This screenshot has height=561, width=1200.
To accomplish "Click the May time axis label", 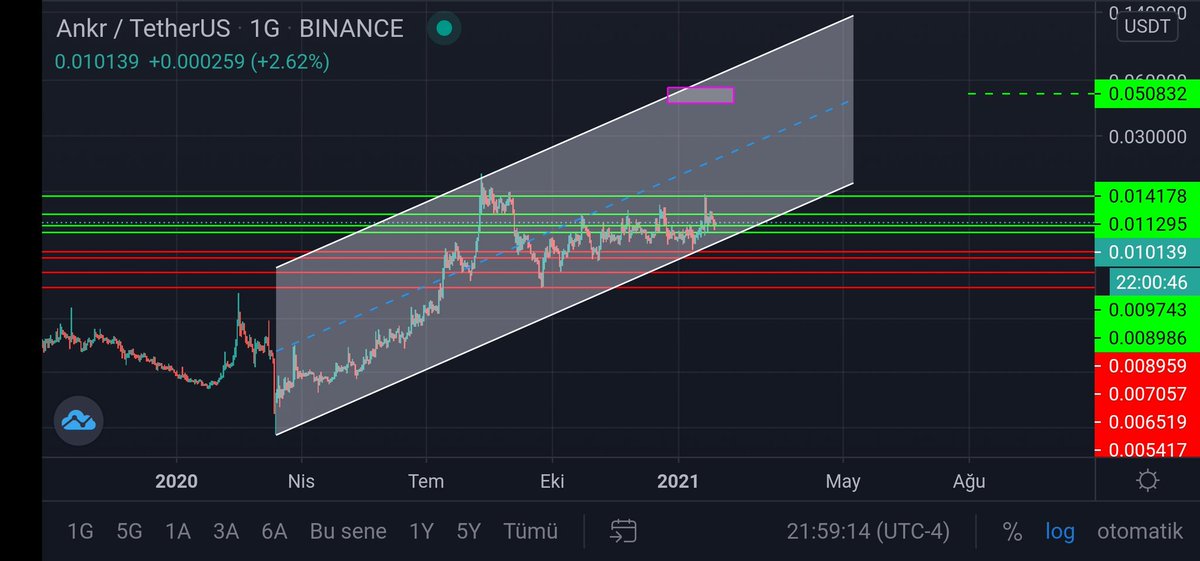I will (843, 481).
